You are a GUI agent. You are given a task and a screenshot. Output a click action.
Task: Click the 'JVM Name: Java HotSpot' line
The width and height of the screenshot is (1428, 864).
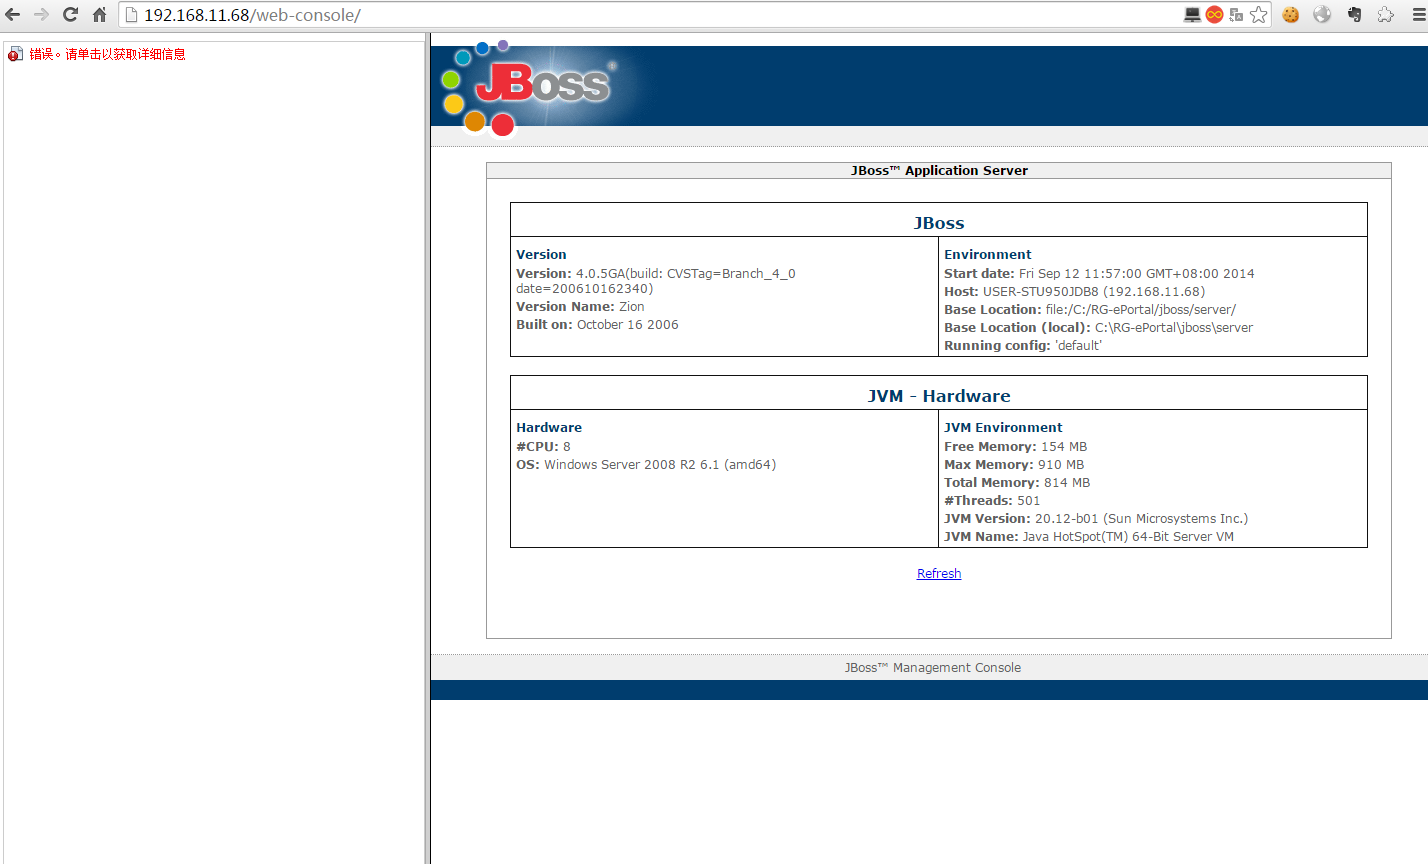point(1089,537)
